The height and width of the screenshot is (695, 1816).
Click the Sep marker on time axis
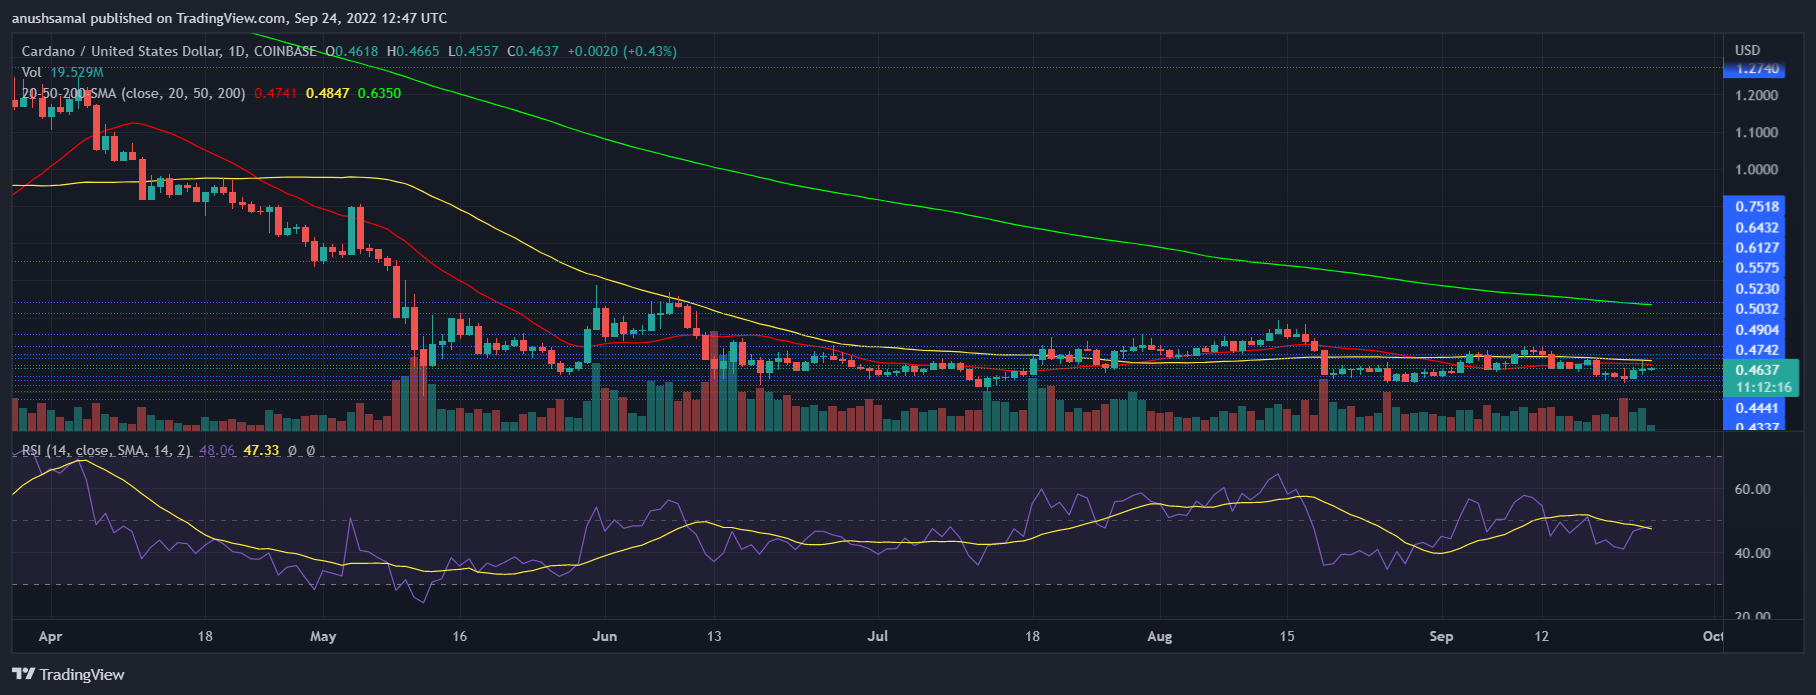[1441, 636]
